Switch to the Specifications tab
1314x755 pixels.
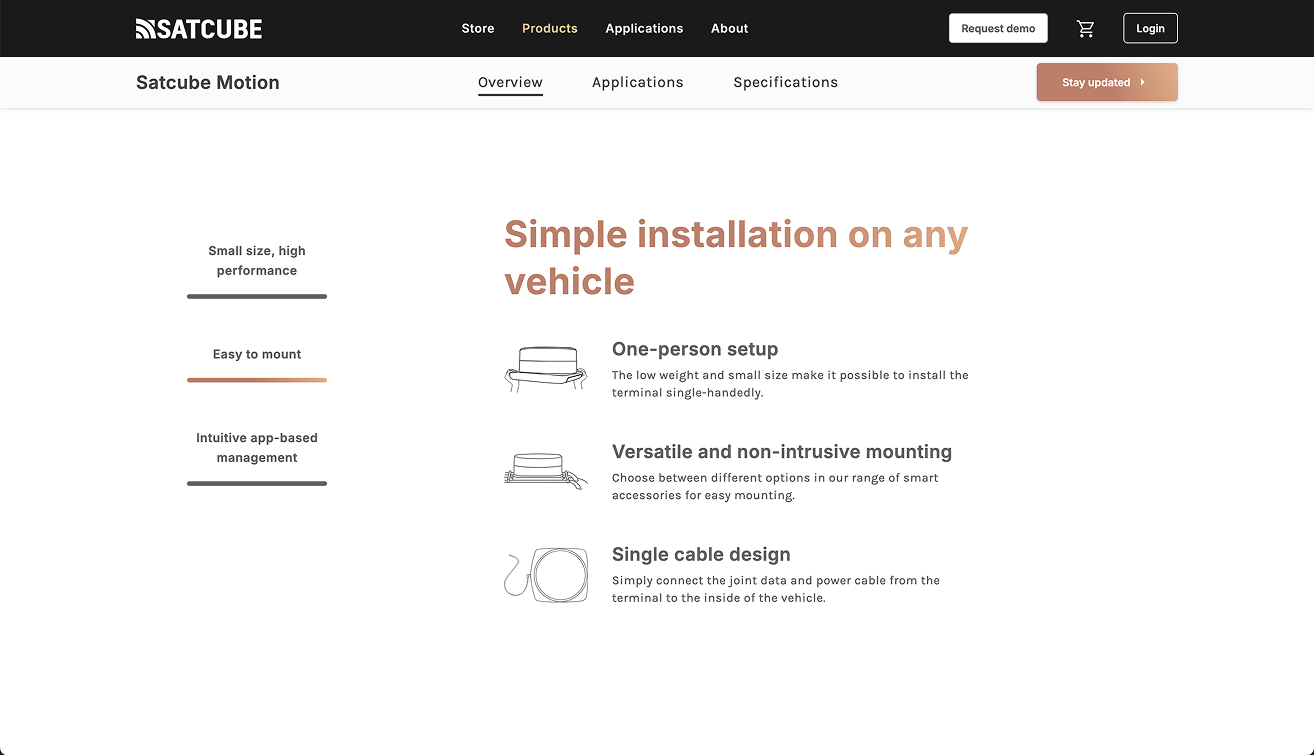(x=786, y=83)
